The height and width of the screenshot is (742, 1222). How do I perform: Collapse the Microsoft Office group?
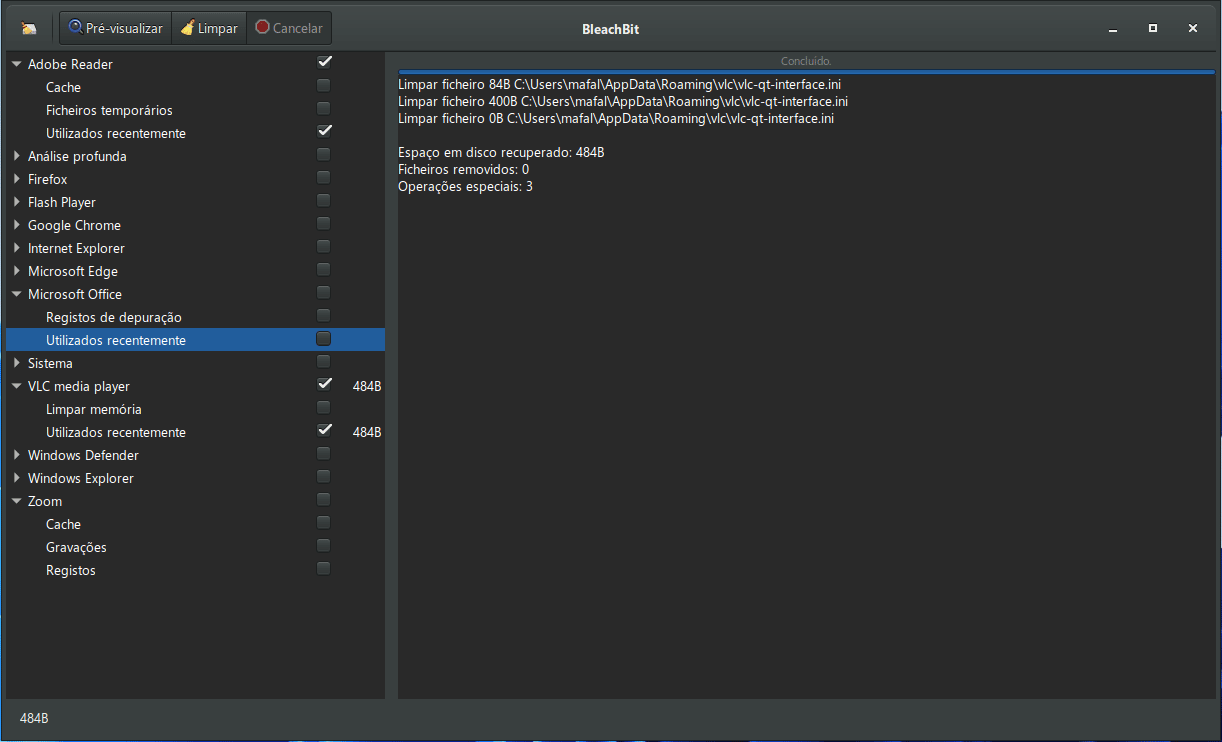[x=16, y=294]
